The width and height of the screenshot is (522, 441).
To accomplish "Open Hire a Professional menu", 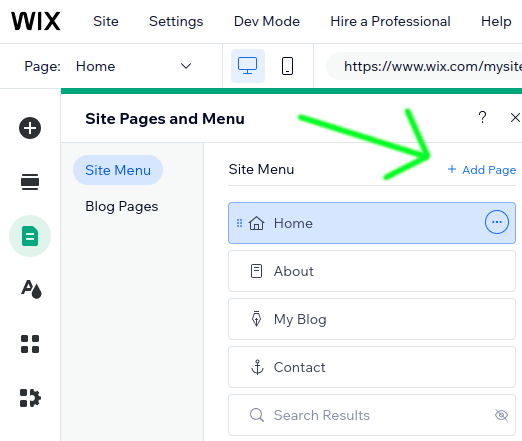I will 390,21.
